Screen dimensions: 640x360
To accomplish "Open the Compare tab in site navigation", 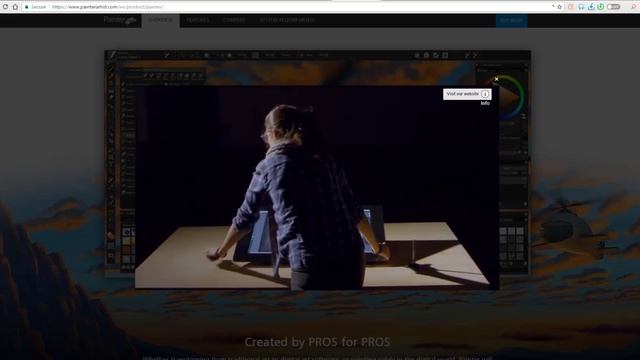I will [234, 20].
